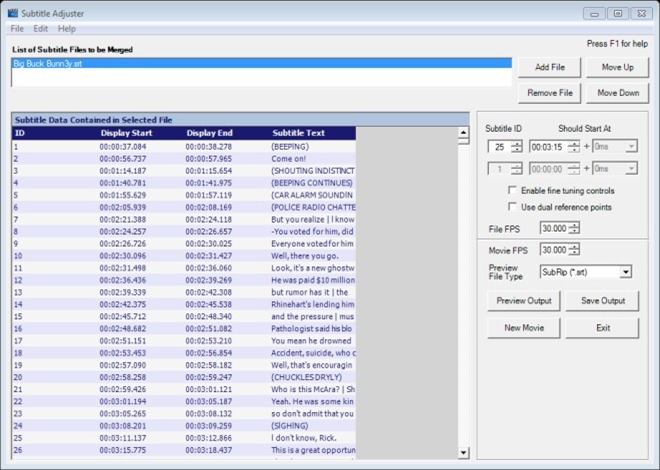Select Big Buck Bunn3y.srt in file list
This screenshot has height=470, width=660.
click(x=261, y=64)
